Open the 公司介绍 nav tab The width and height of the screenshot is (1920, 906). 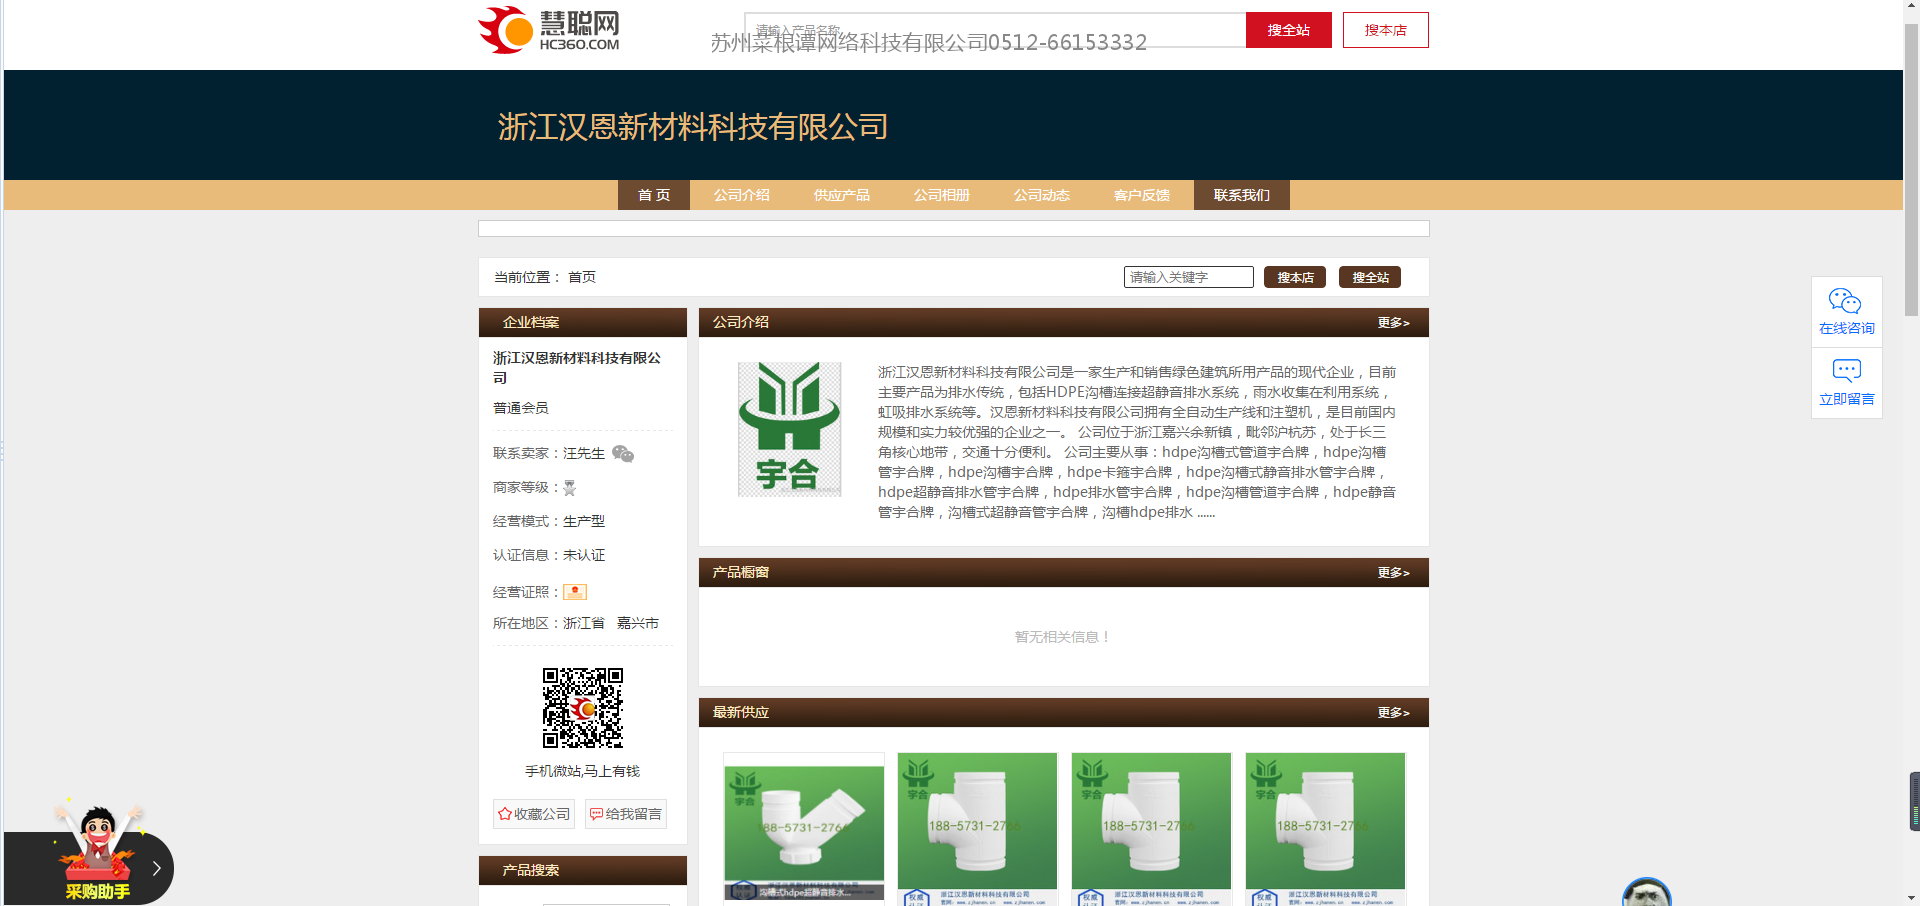(x=742, y=195)
